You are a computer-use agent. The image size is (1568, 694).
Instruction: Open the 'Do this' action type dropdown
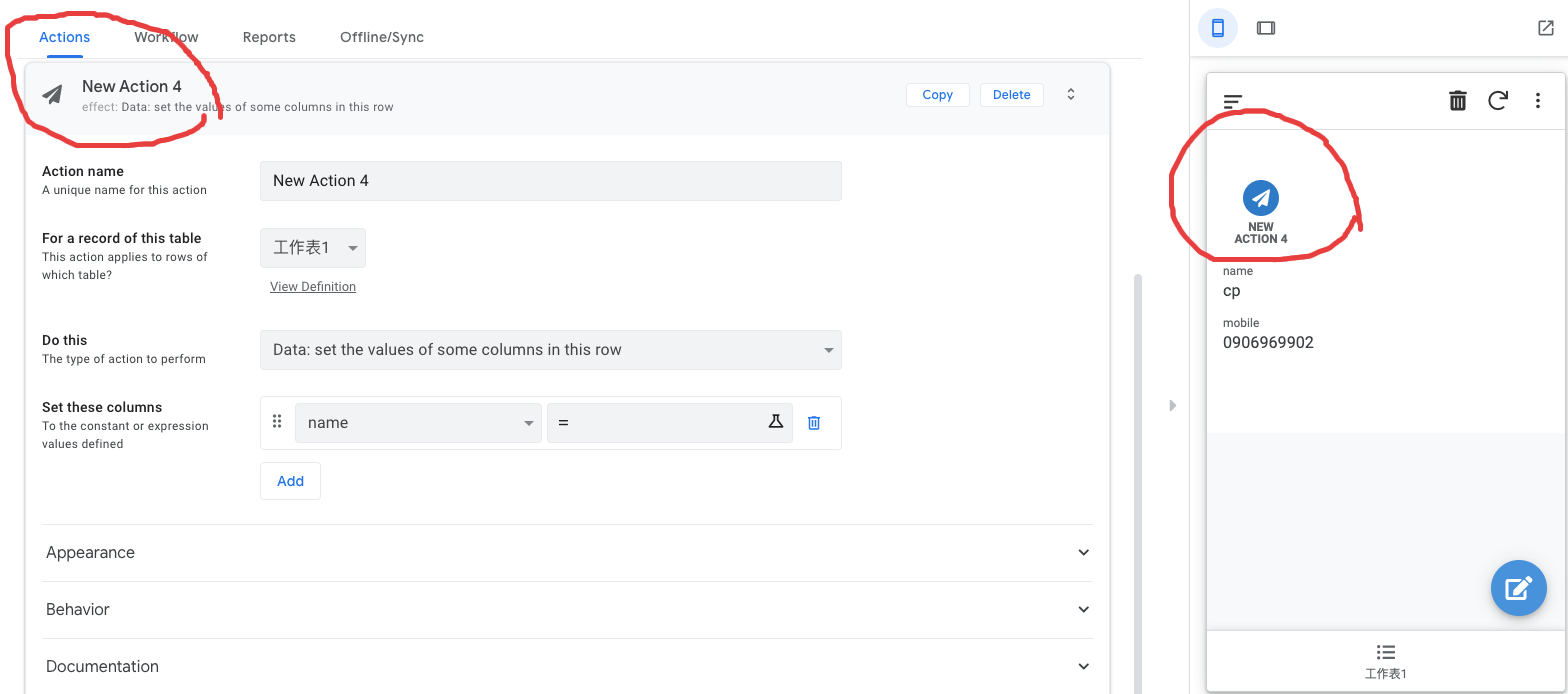pyautogui.click(x=550, y=350)
